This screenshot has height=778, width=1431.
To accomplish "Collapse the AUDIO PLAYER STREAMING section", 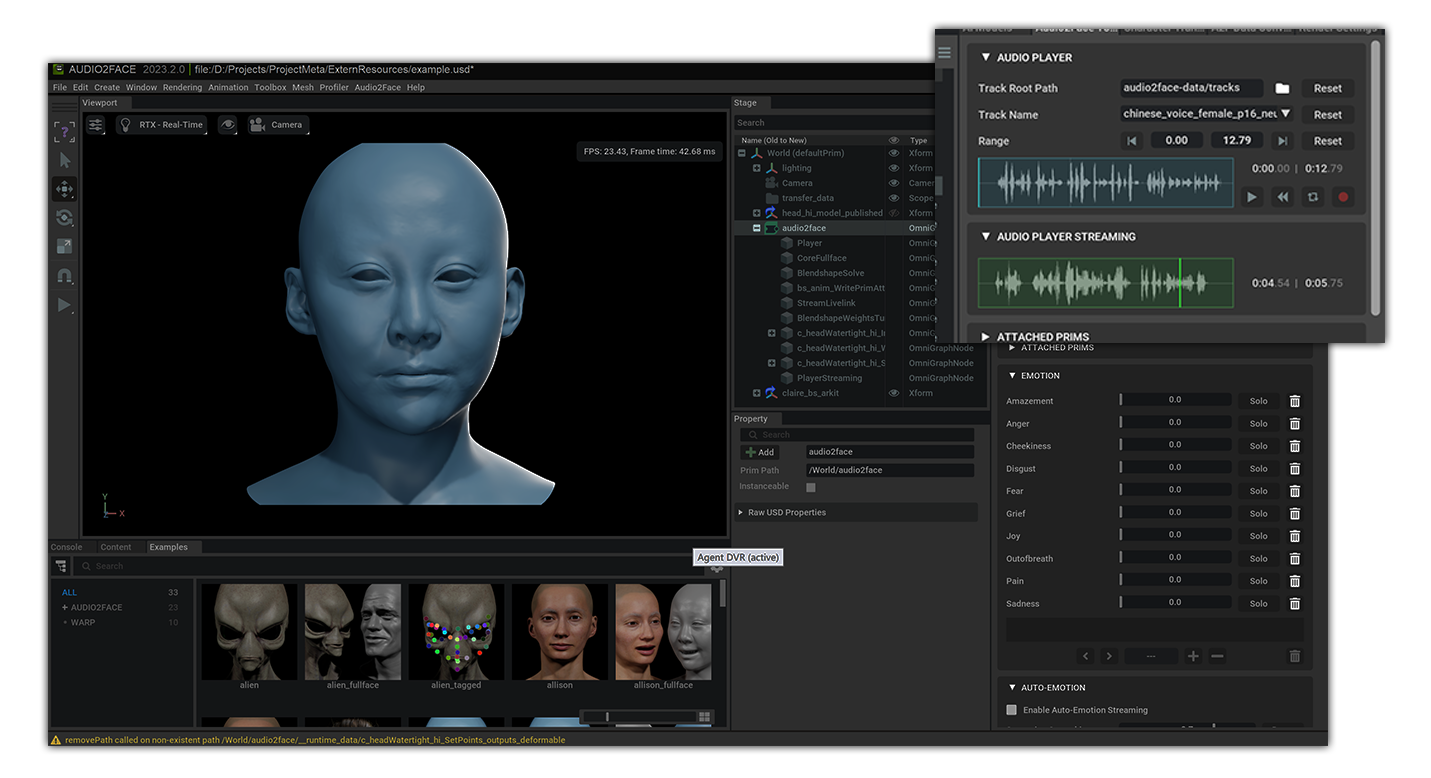I will (x=985, y=237).
